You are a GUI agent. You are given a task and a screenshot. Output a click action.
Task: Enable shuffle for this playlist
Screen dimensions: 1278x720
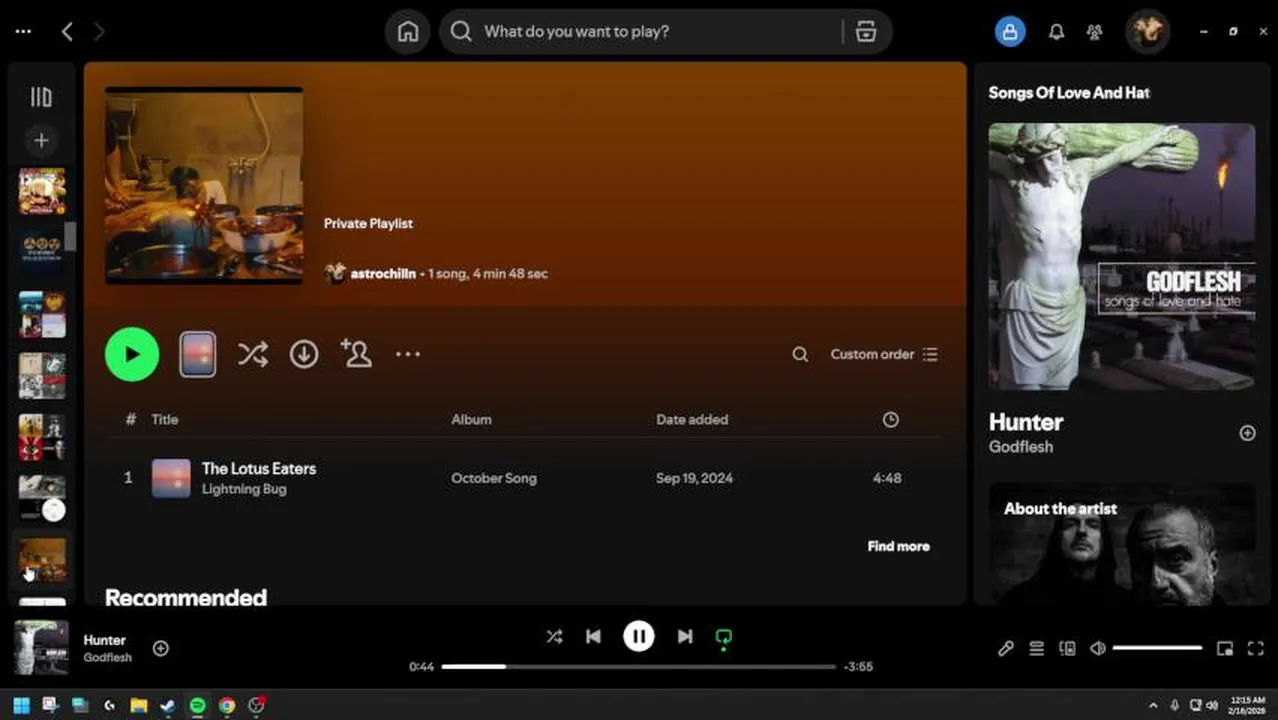pos(252,354)
